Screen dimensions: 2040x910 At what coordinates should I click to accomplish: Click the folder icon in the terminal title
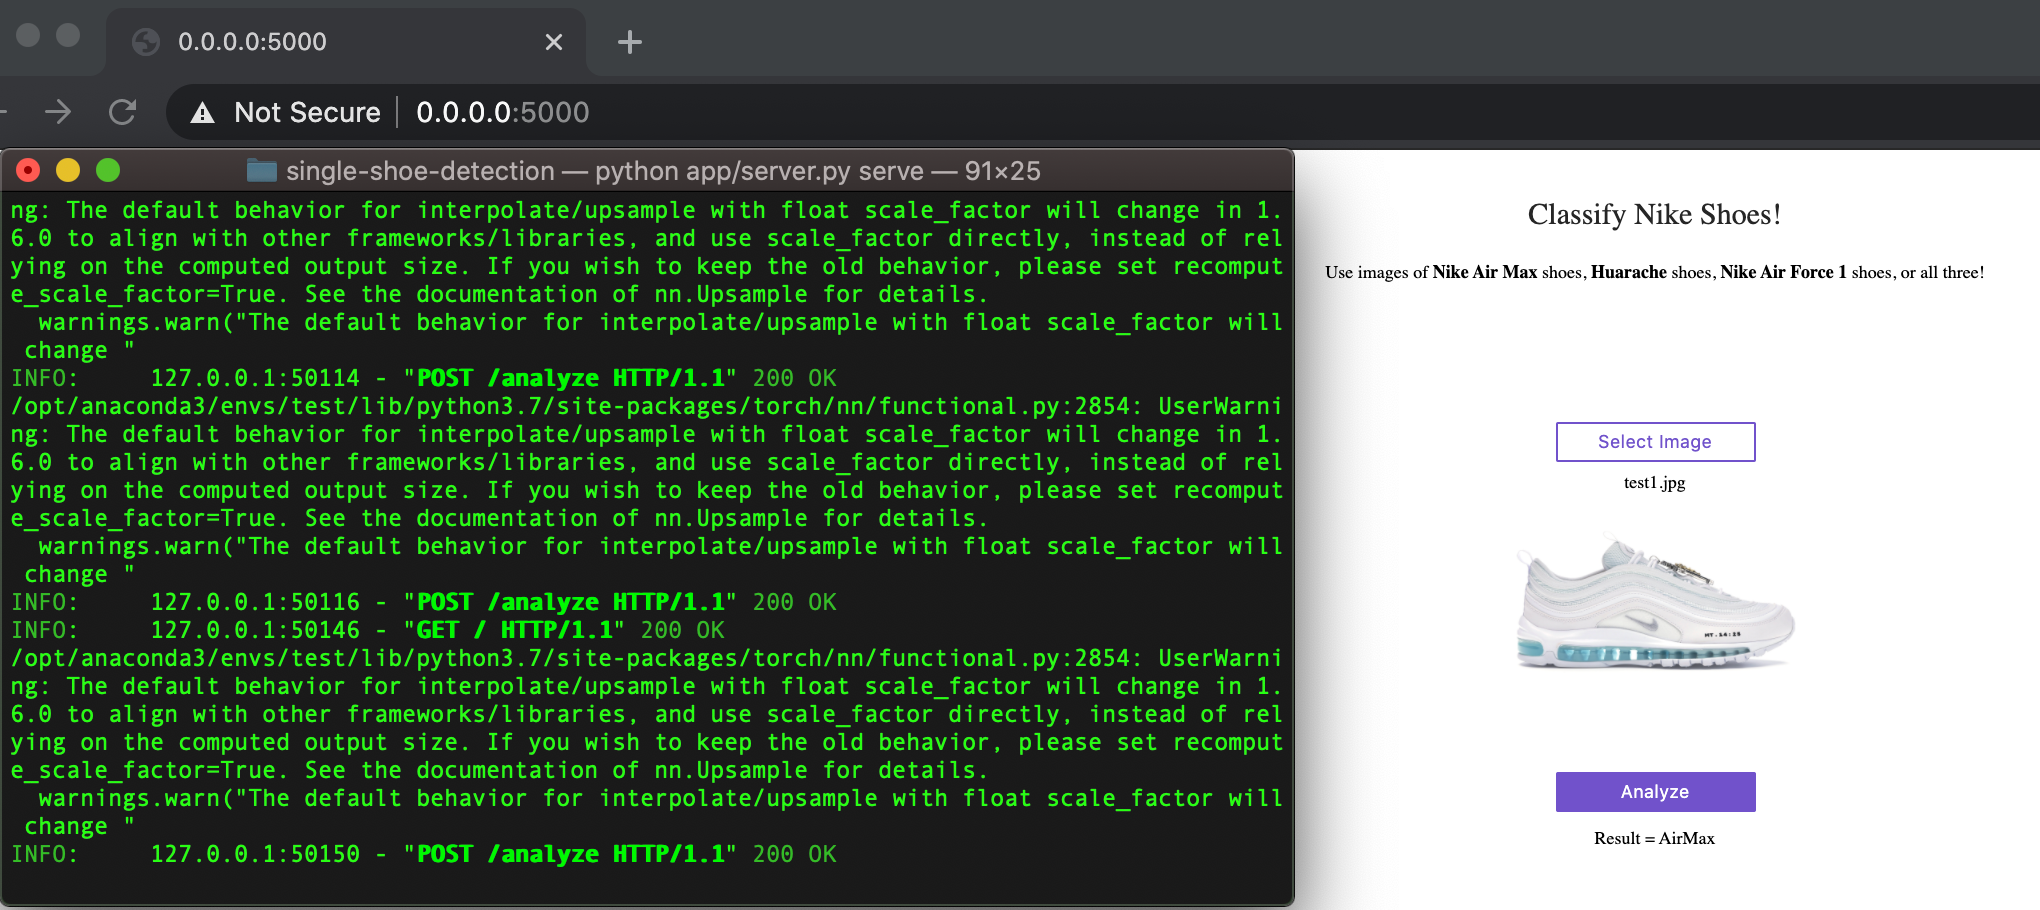pos(262,171)
